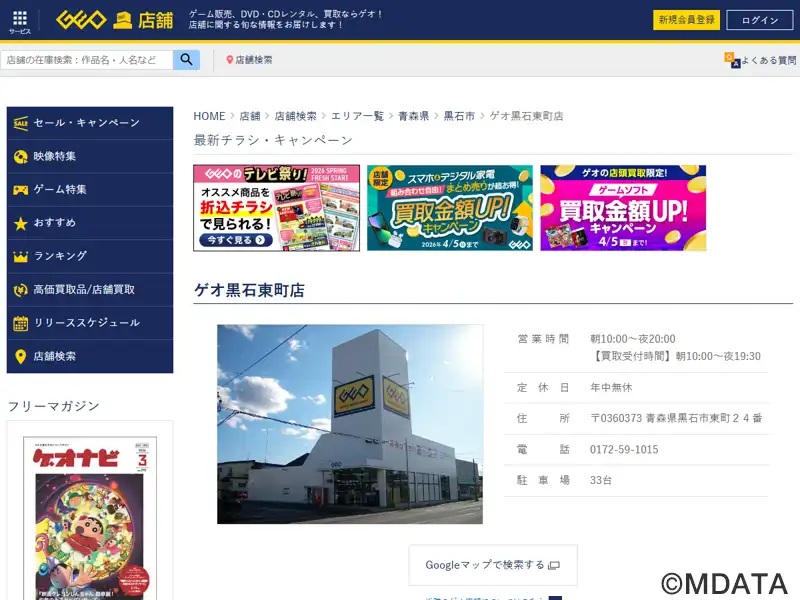Open the ゲオナビ free magazine cover

click(90, 518)
